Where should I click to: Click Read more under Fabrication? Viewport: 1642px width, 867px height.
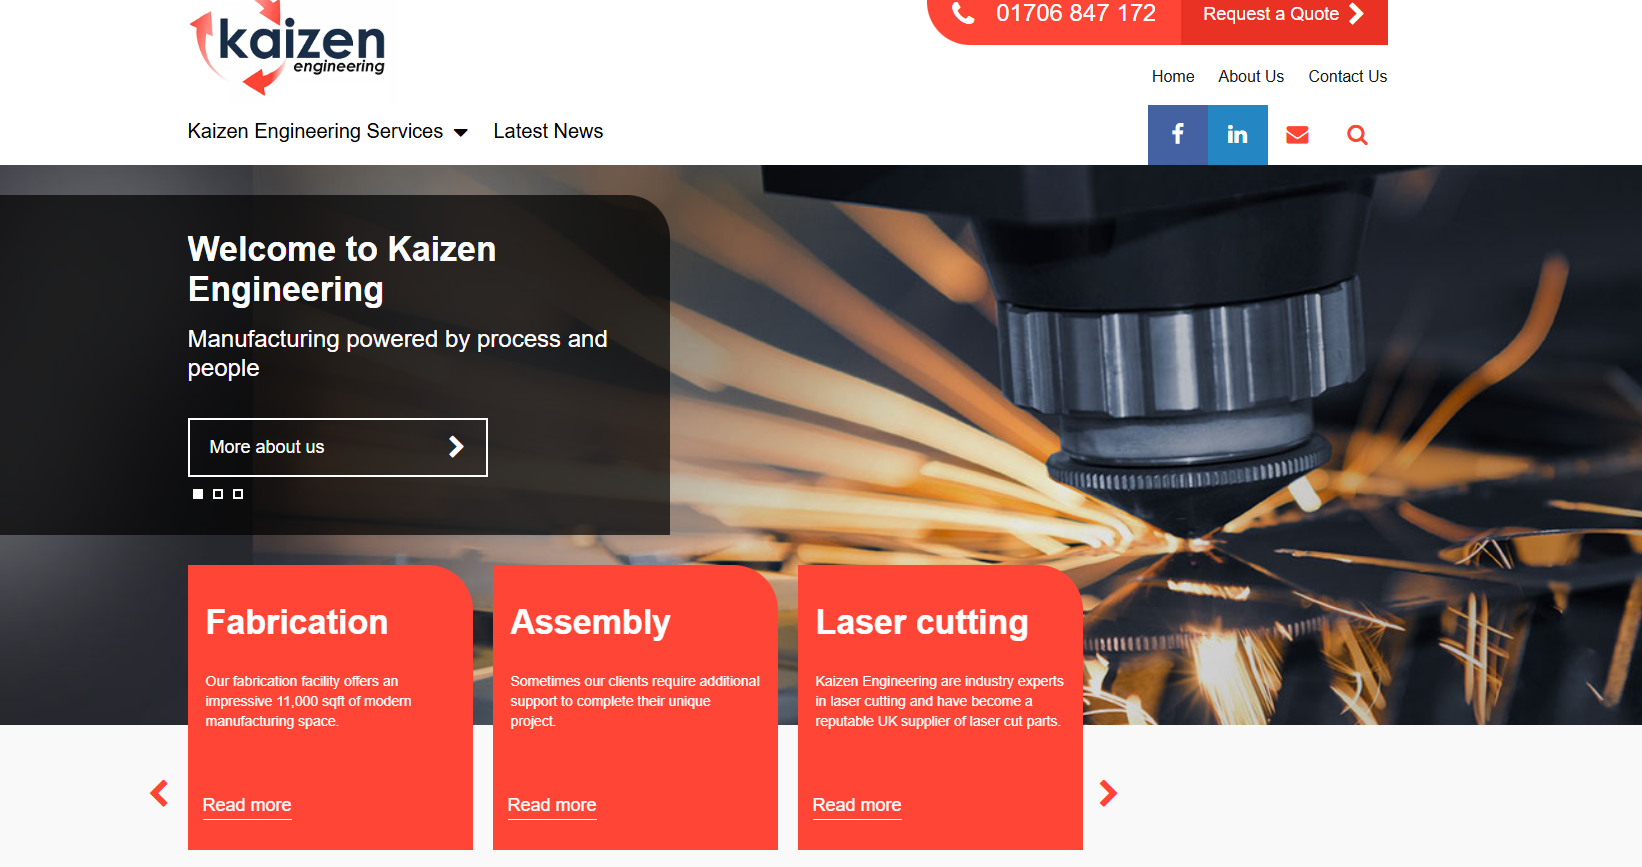coord(247,805)
